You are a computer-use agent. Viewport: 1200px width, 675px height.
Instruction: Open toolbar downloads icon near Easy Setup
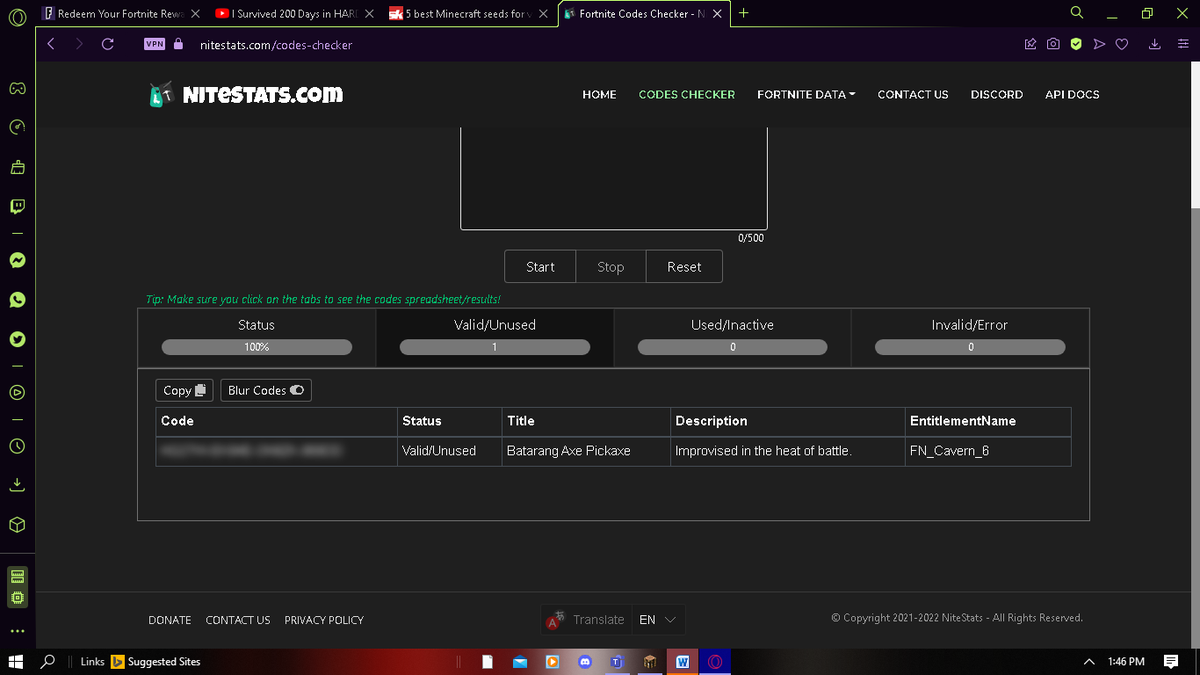click(x=1155, y=44)
